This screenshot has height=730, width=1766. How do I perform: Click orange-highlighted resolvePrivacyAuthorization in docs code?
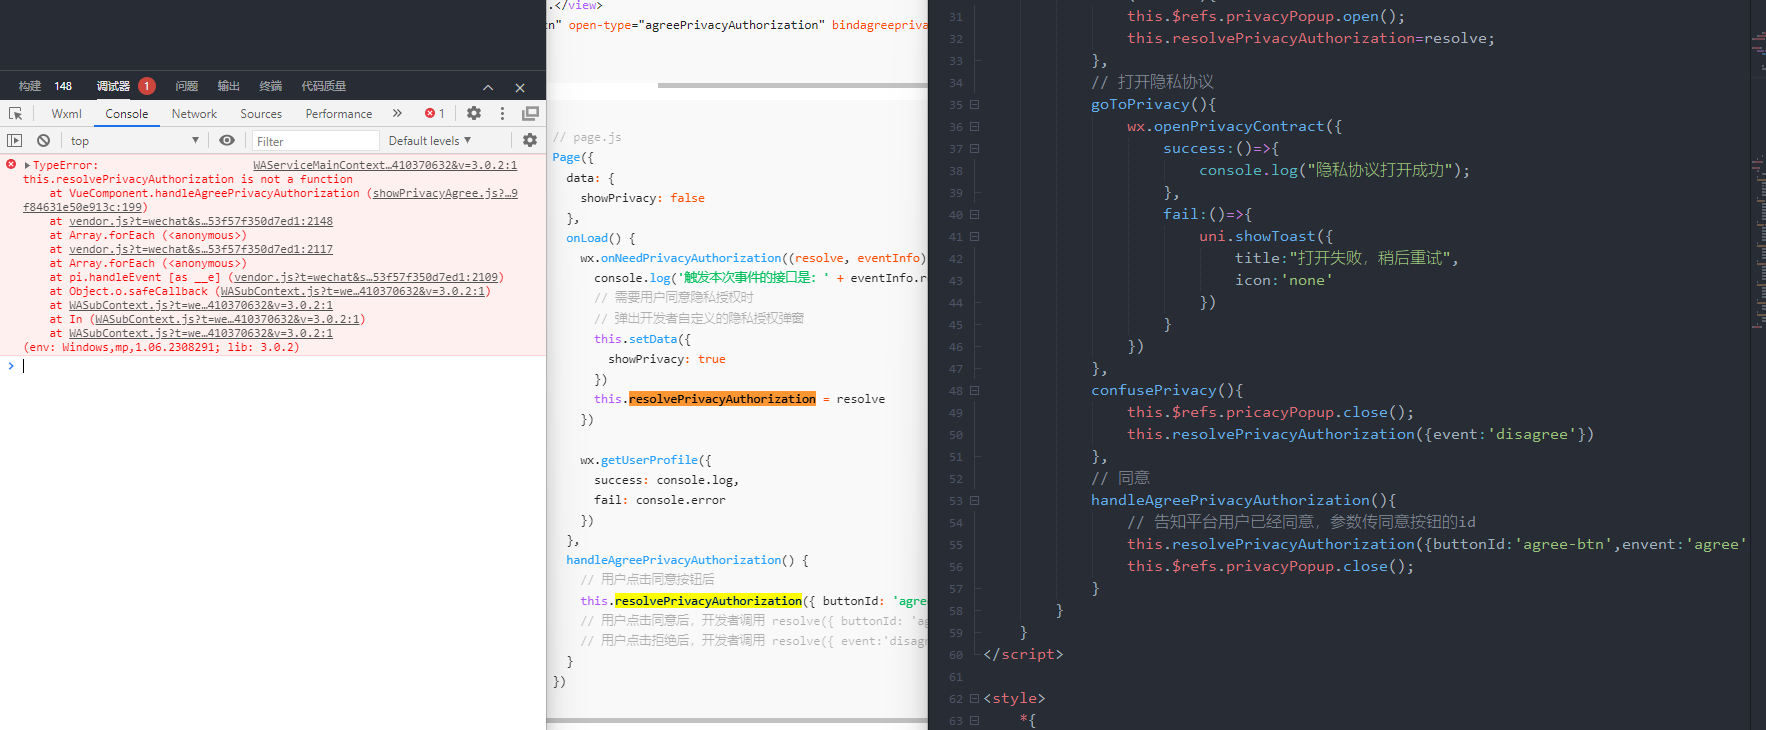coord(722,399)
